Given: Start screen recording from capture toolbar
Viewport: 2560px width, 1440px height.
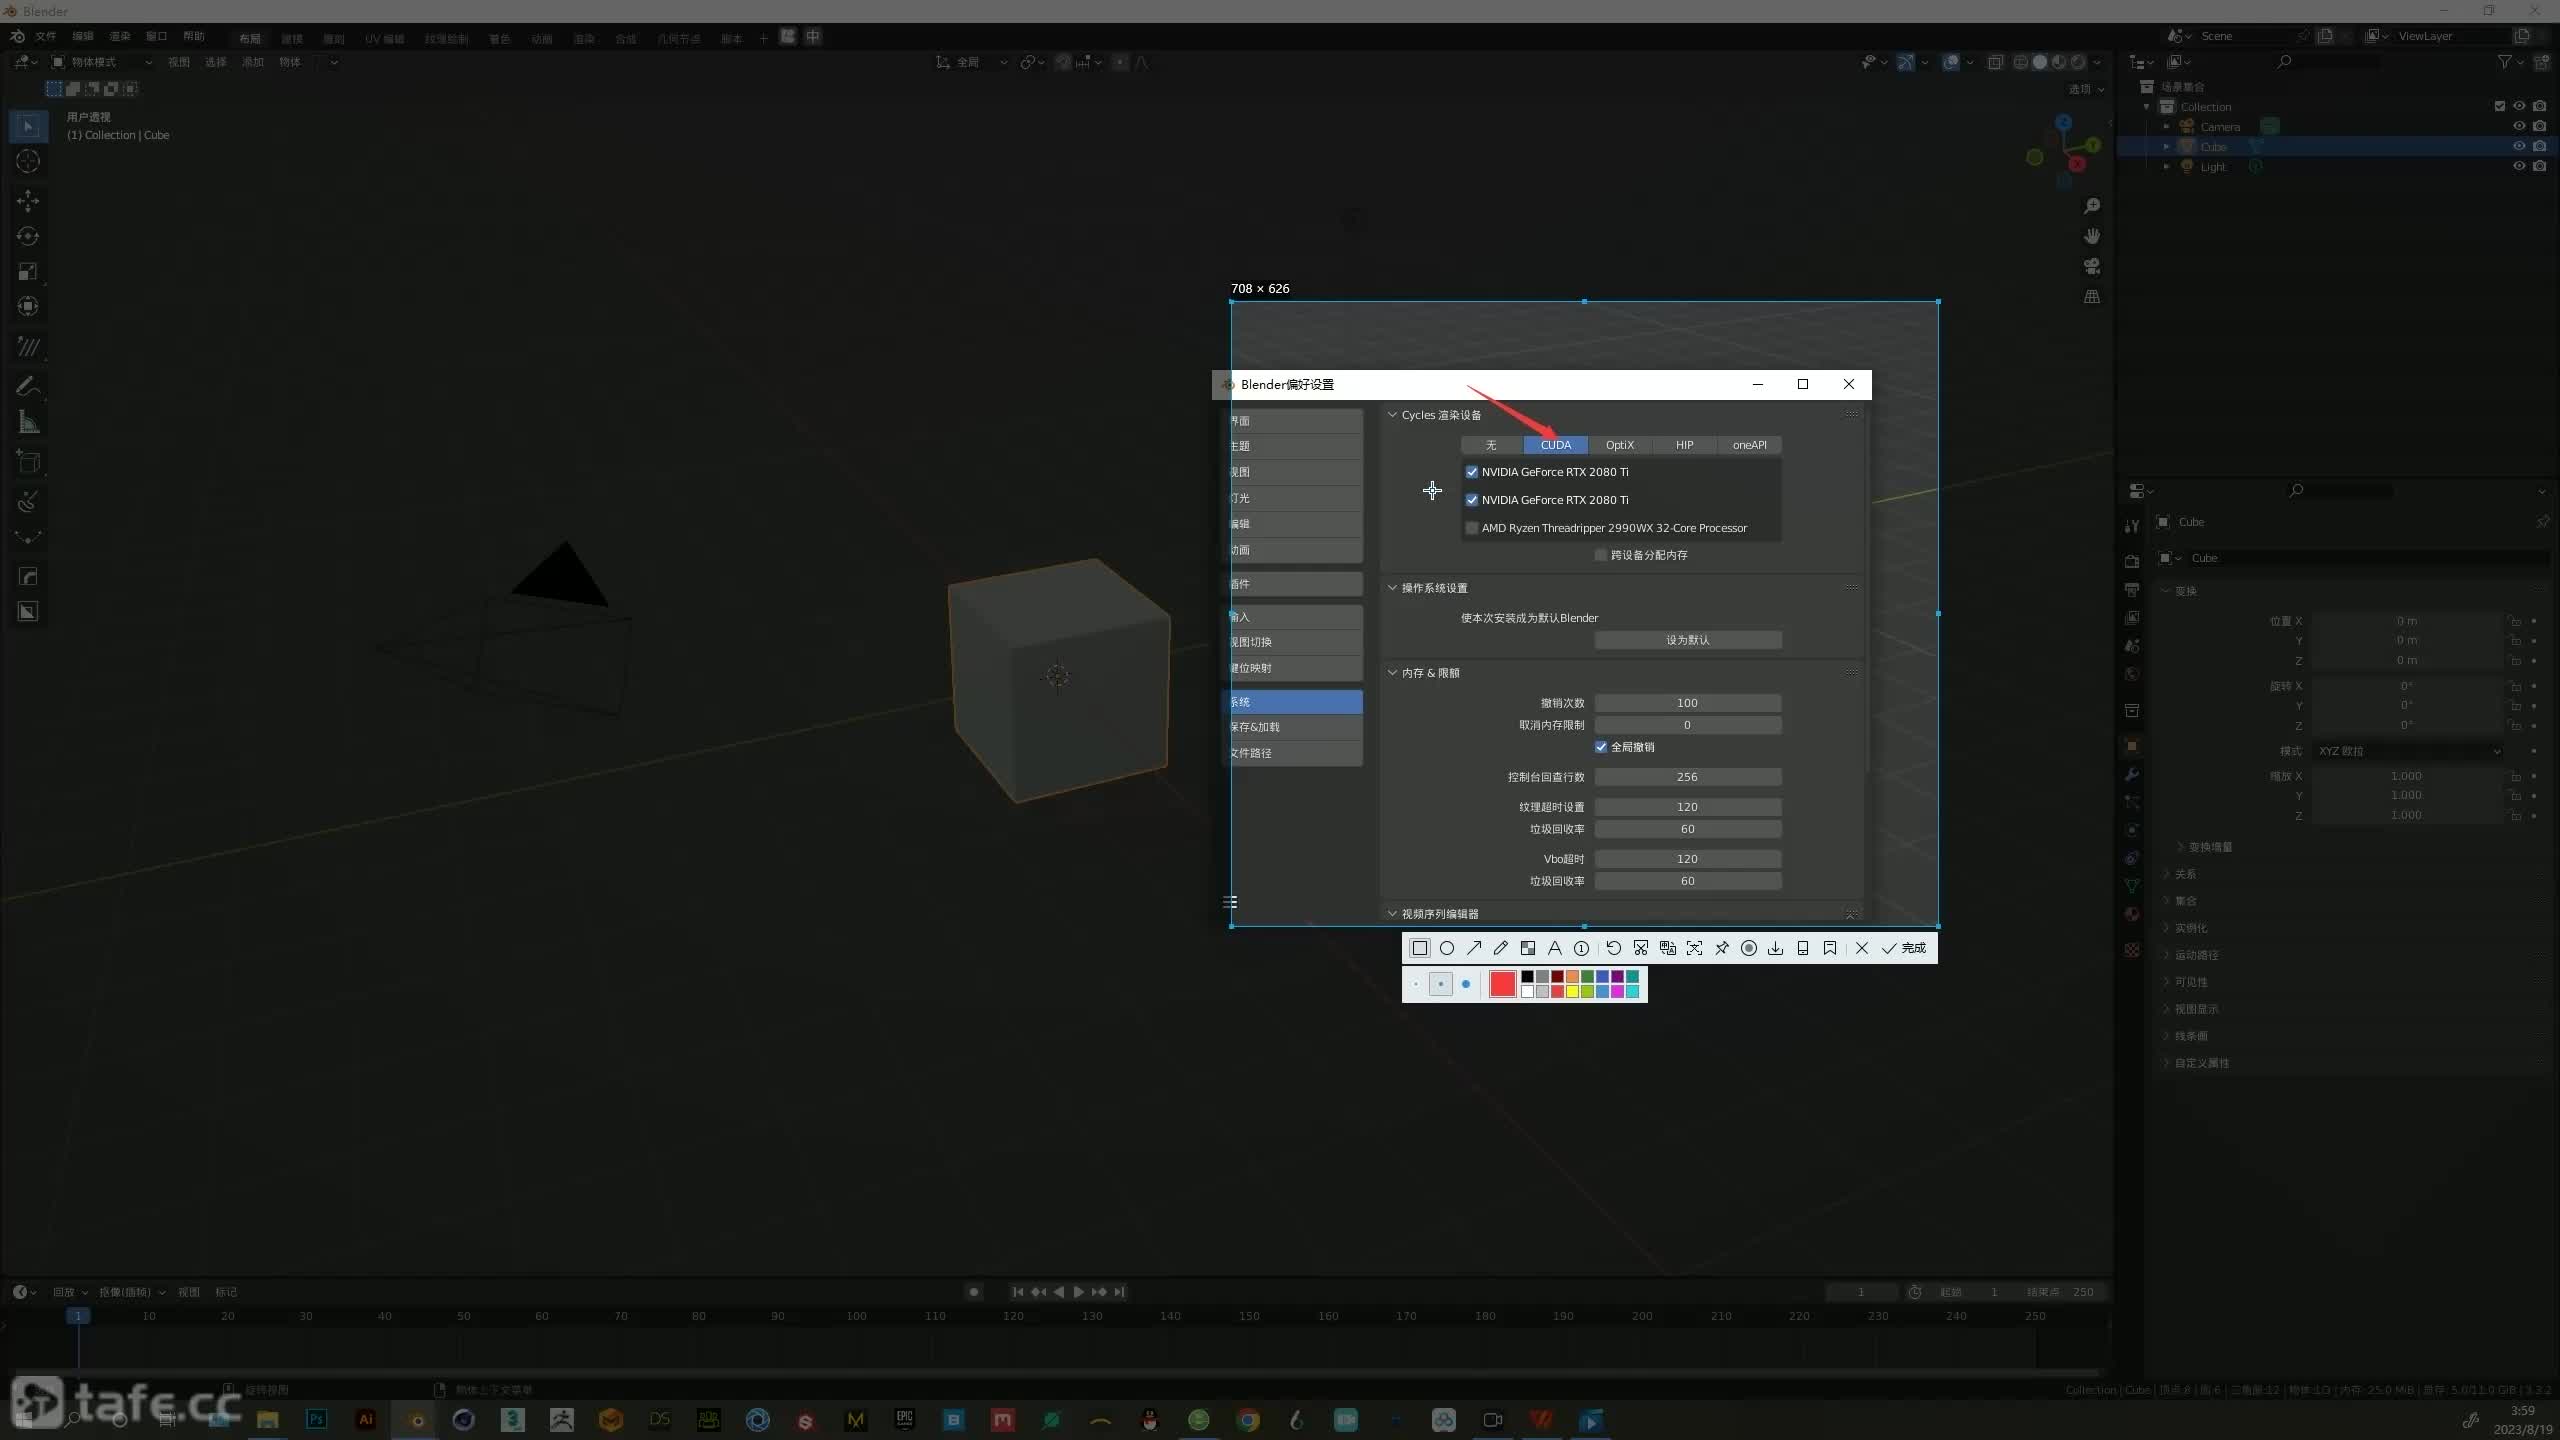Looking at the screenshot, I should click(1748, 948).
